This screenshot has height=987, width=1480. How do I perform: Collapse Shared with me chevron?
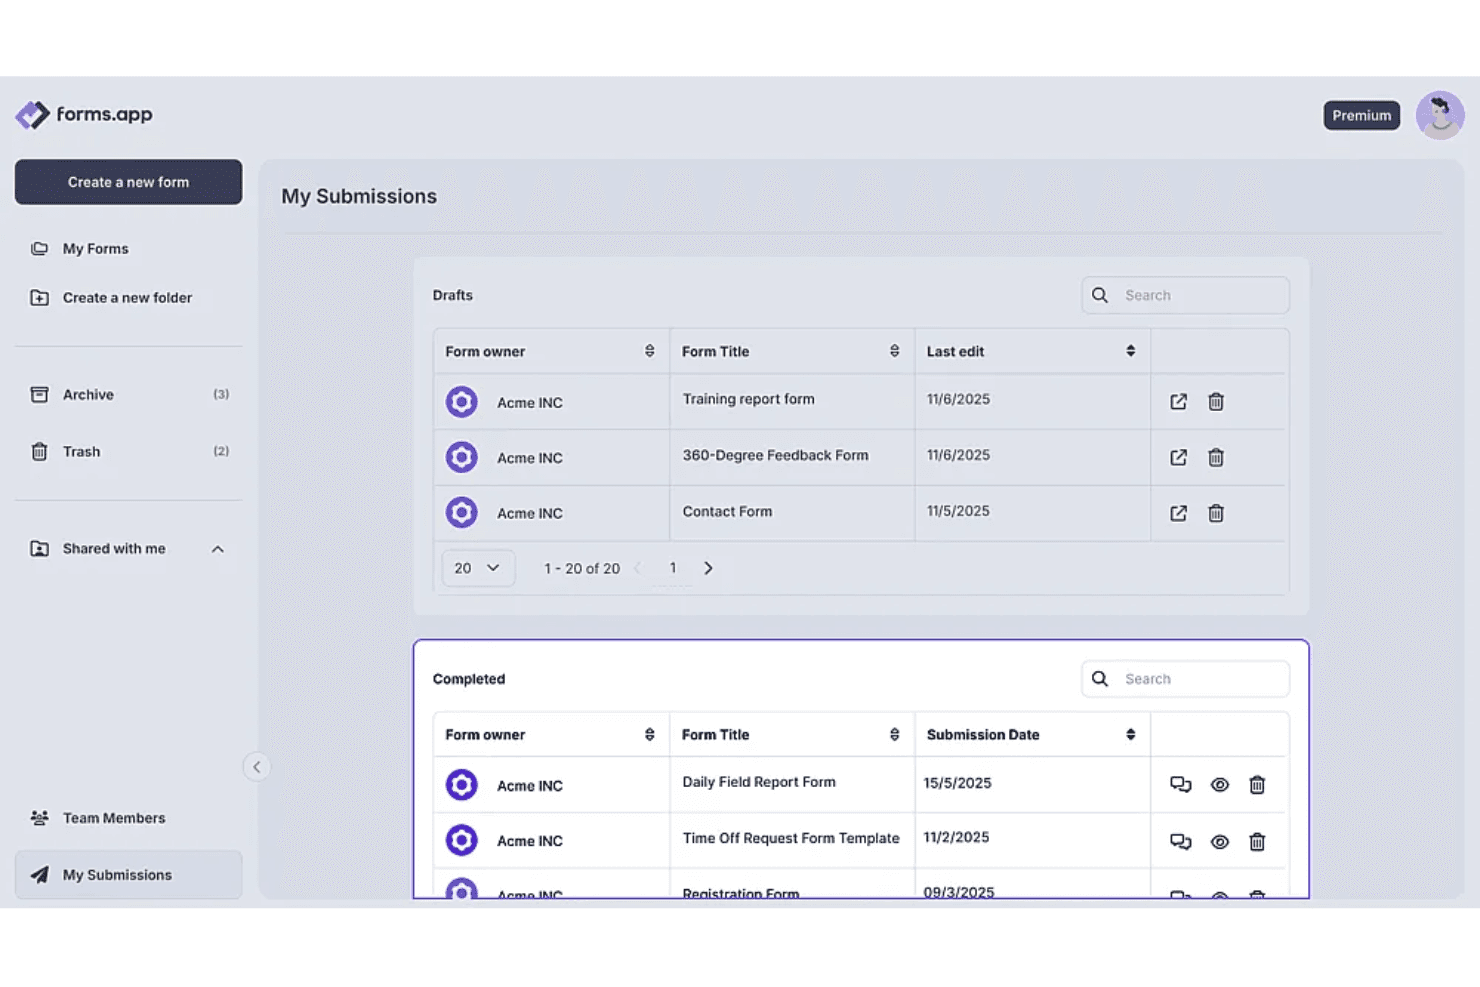[x=218, y=549]
